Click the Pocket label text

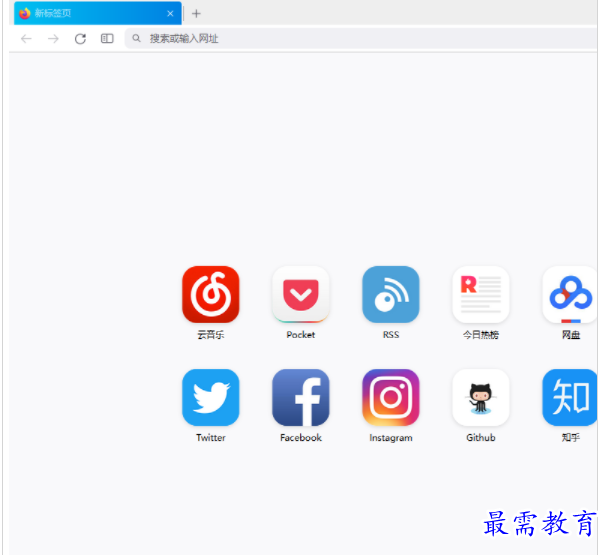coord(301,335)
